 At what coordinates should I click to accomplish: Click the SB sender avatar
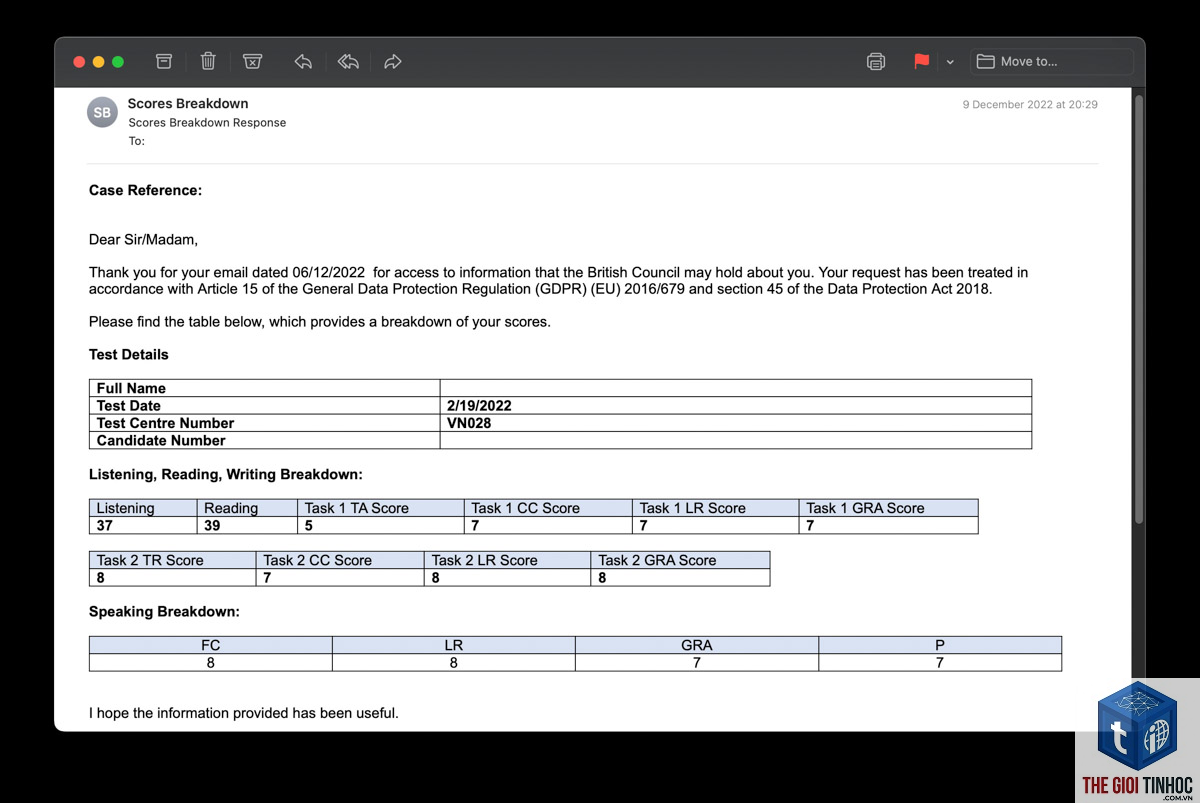tap(103, 113)
